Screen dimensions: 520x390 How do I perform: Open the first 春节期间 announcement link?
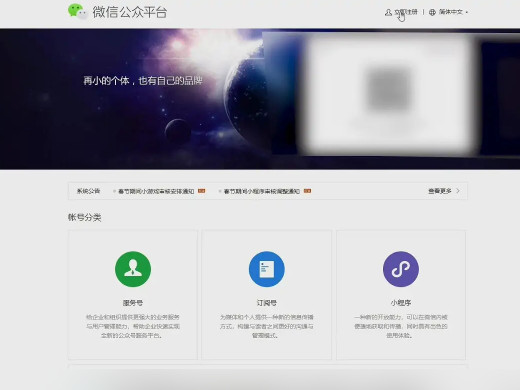(156, 191)
